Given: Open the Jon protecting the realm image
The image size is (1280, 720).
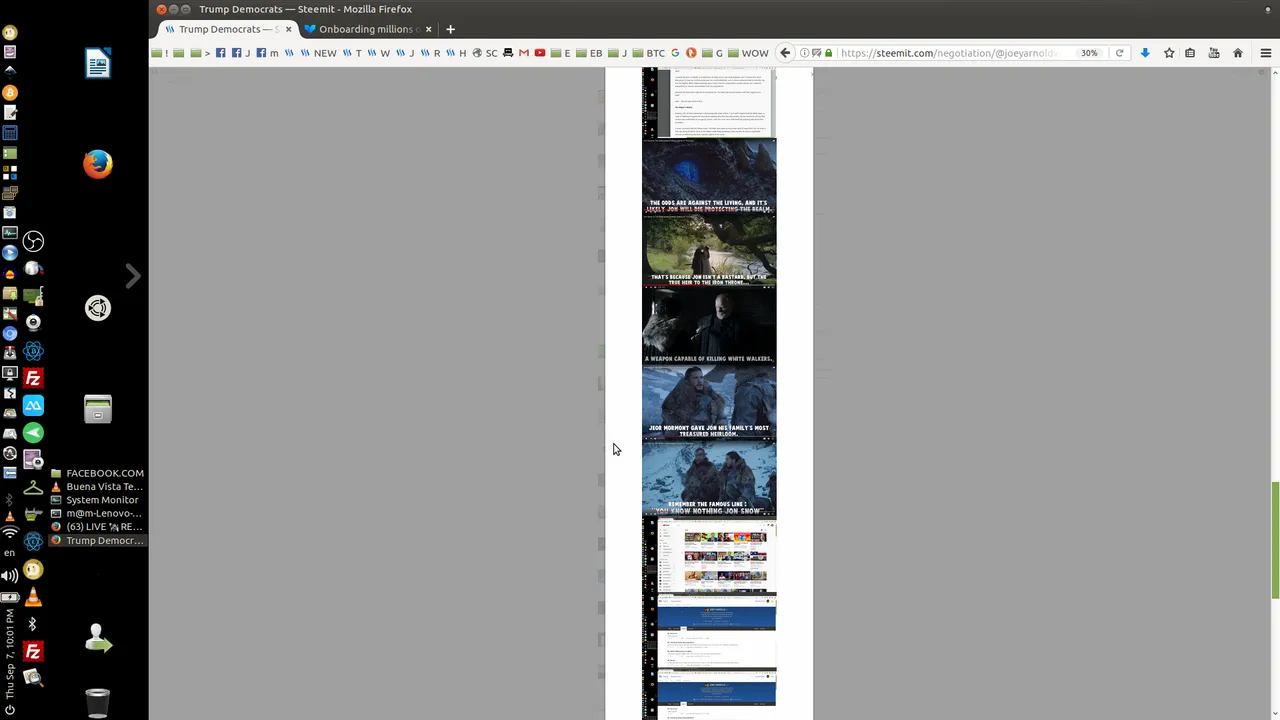Looking at the screenshot, I should point(709,176).
